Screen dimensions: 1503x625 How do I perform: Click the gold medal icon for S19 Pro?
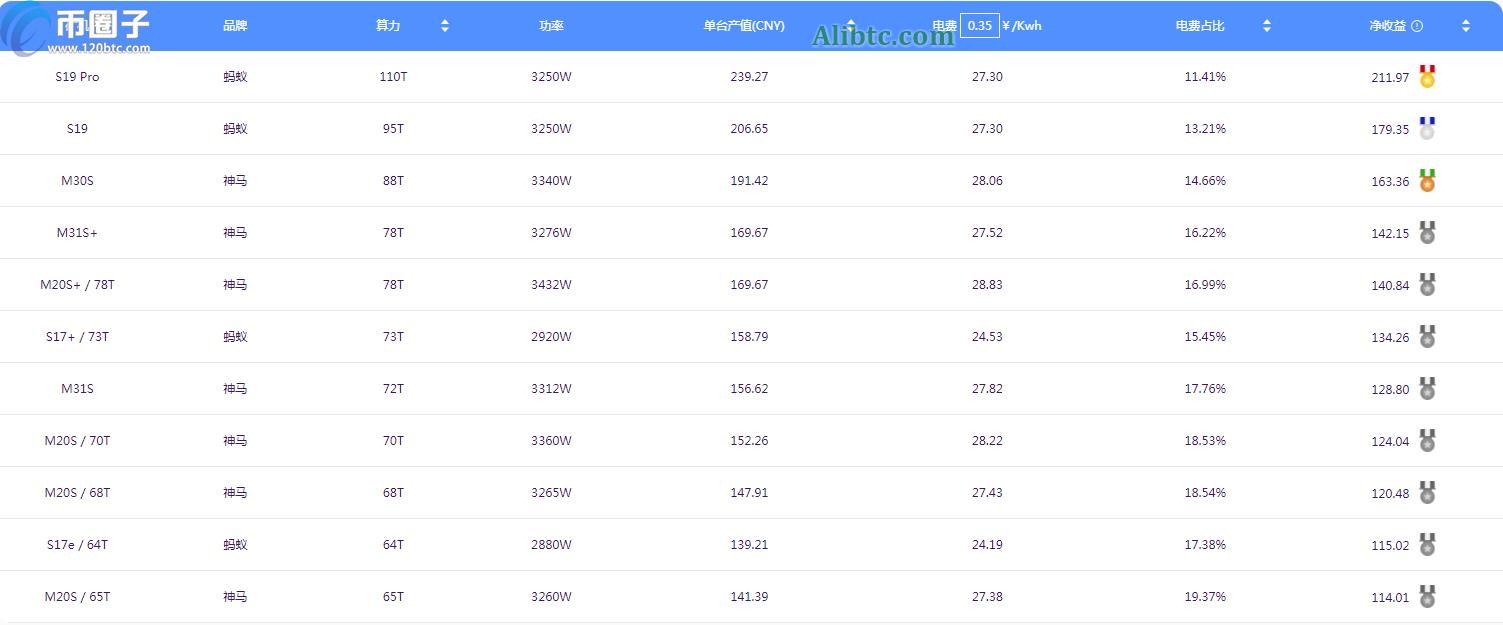point(1427,77)
